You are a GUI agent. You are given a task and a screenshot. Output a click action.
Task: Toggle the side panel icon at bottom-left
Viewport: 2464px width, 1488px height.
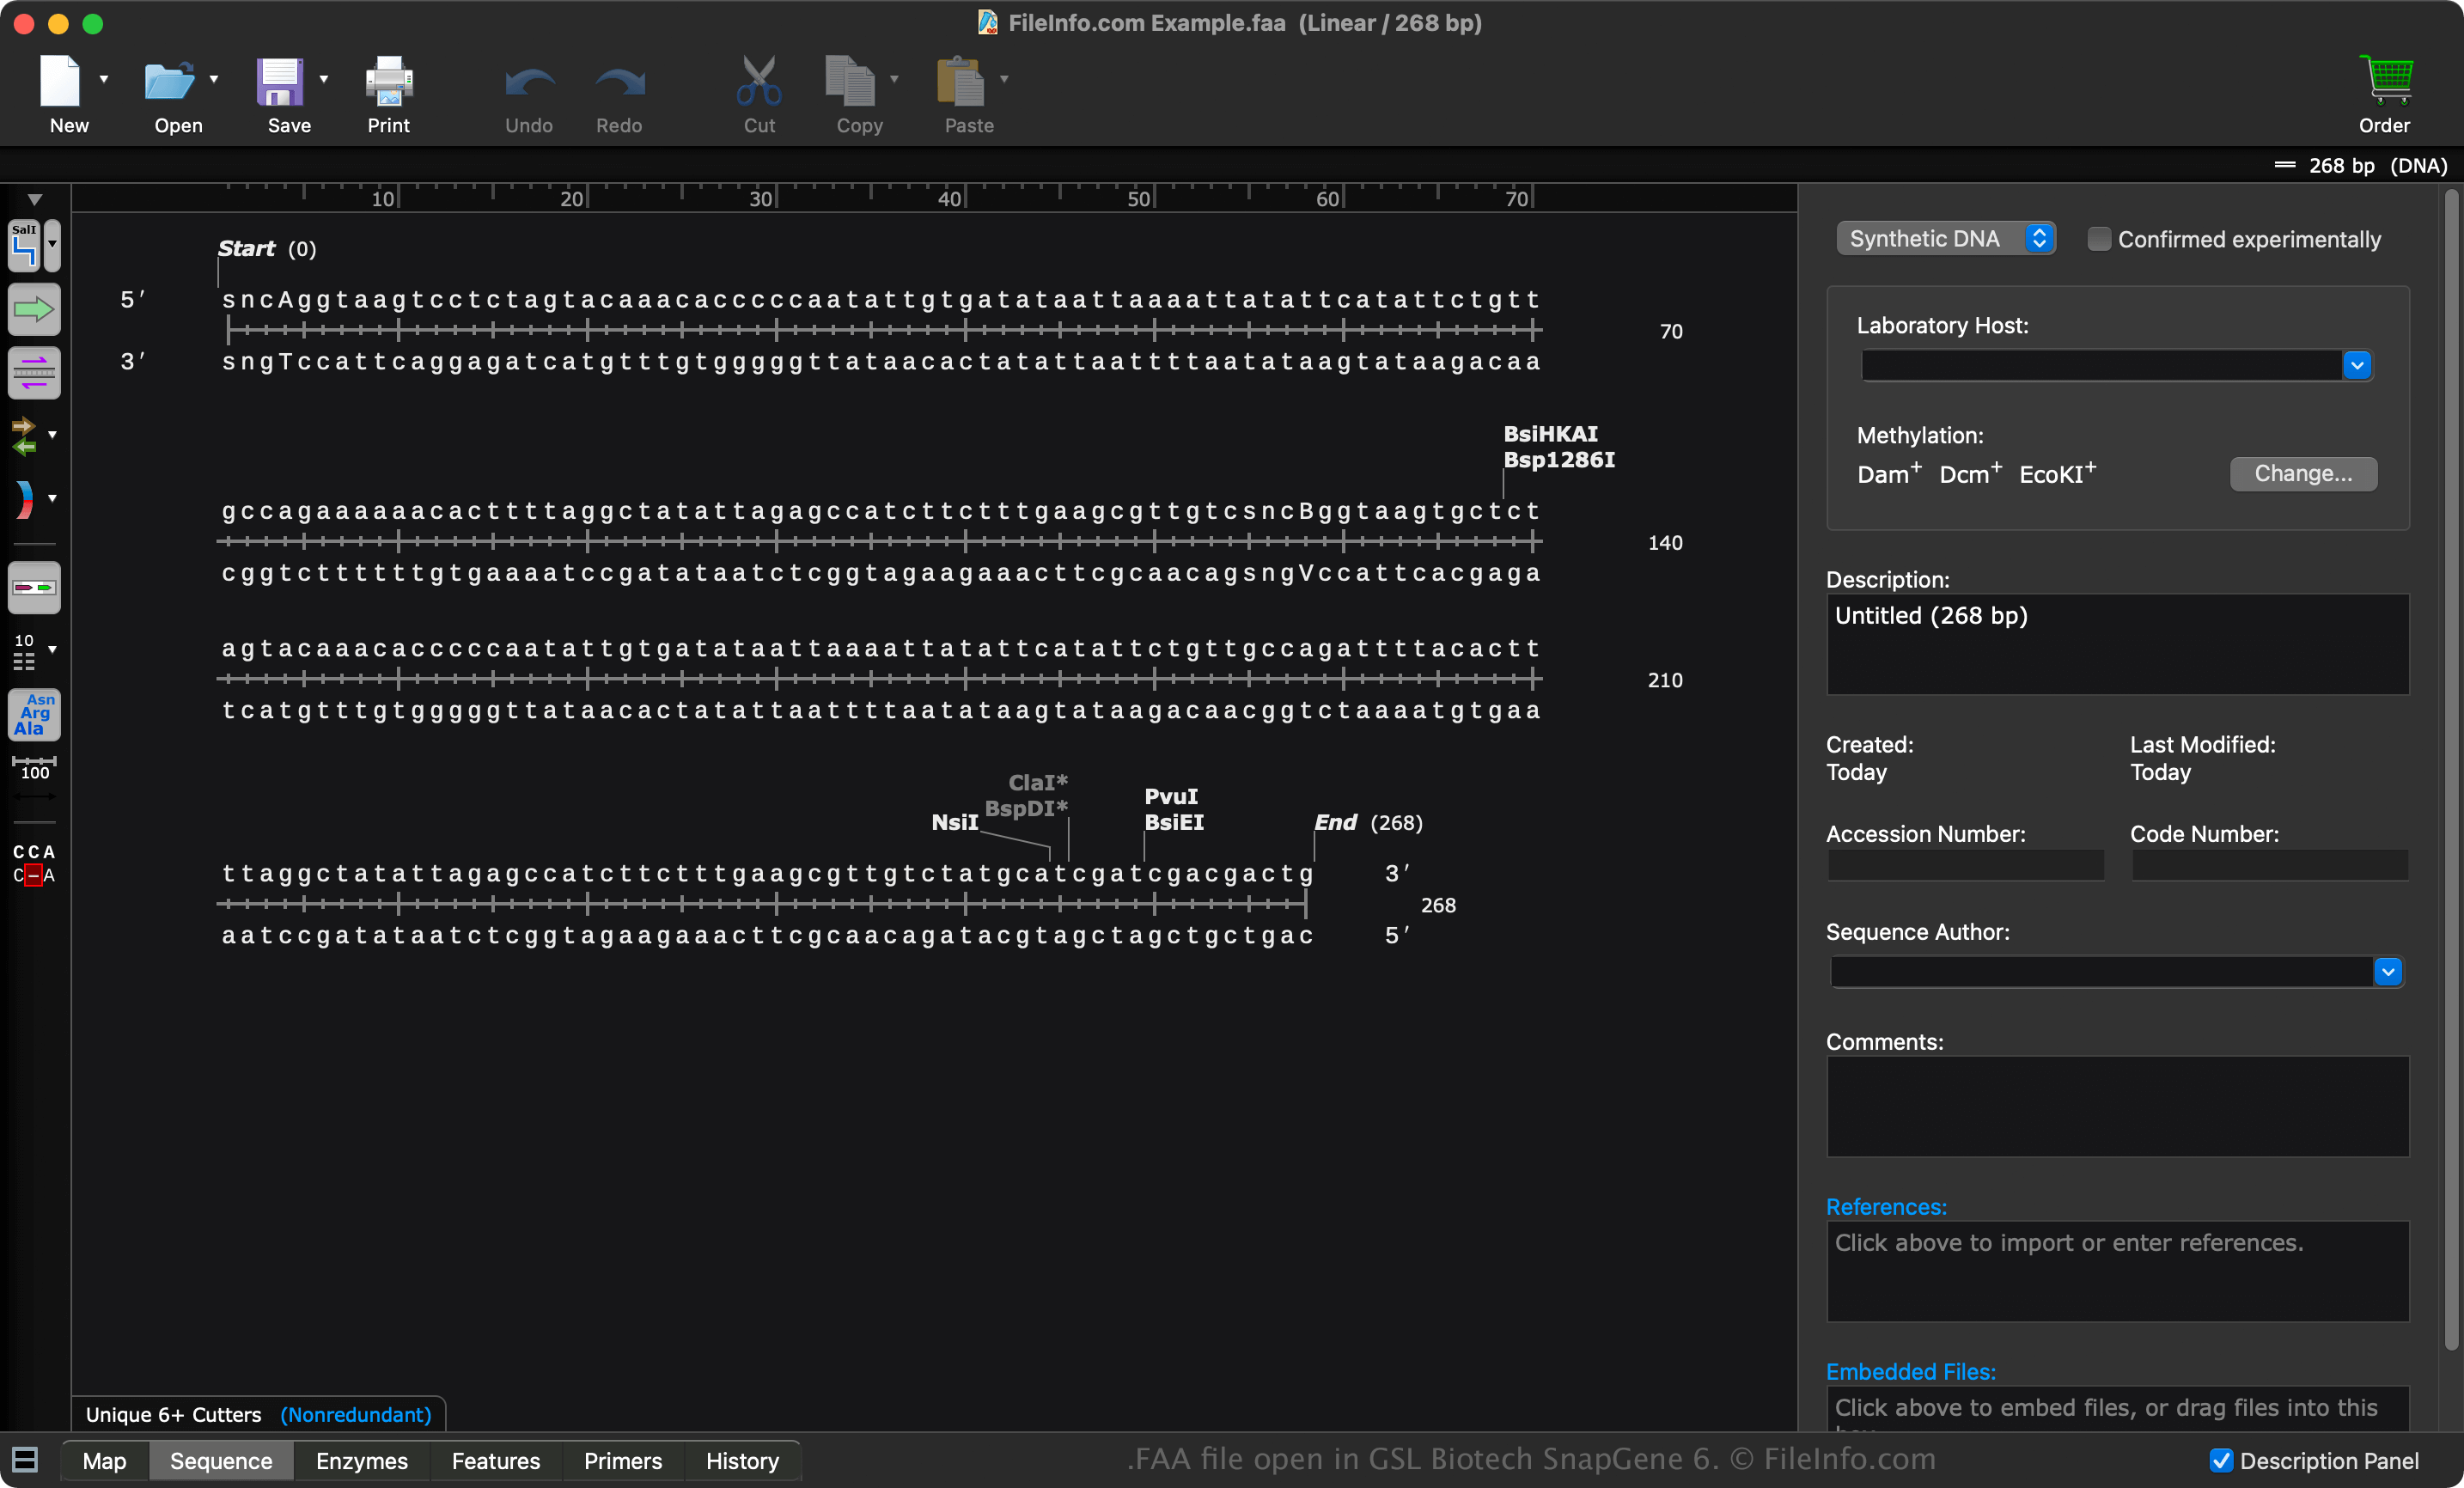[25, 1460]
